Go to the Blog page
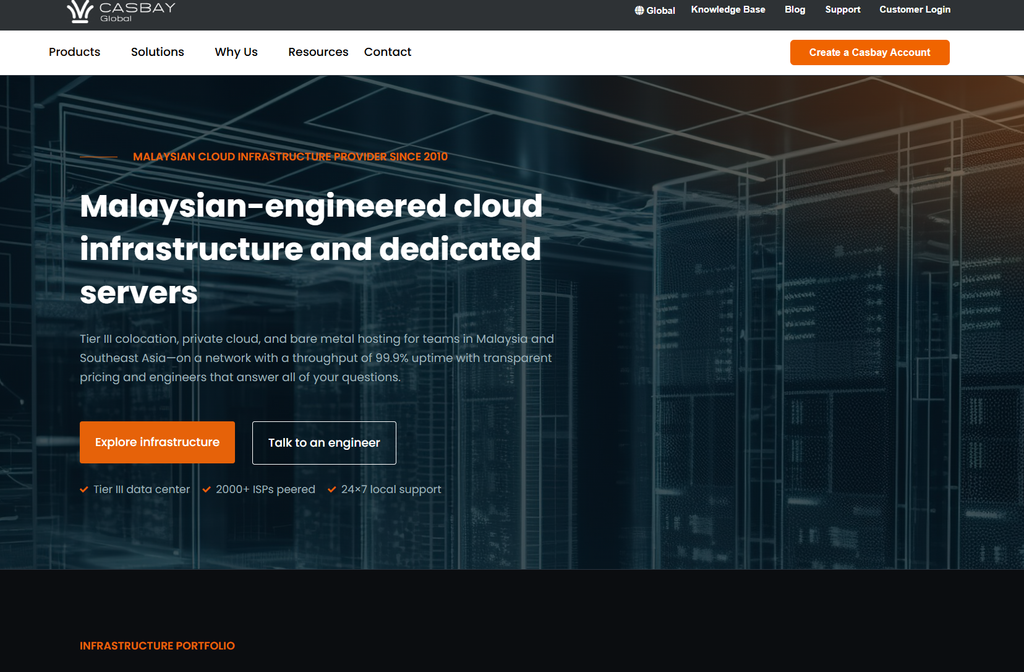1024x672 pixels. point(795,10)
